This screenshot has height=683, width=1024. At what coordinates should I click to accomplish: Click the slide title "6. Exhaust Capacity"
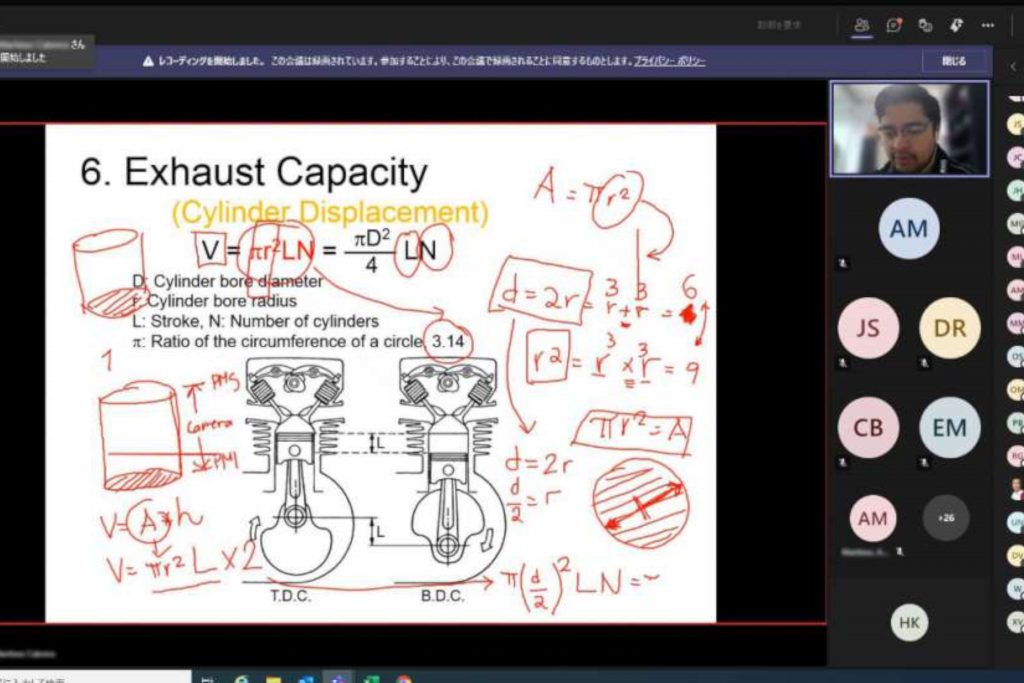(x=253, y=172)
